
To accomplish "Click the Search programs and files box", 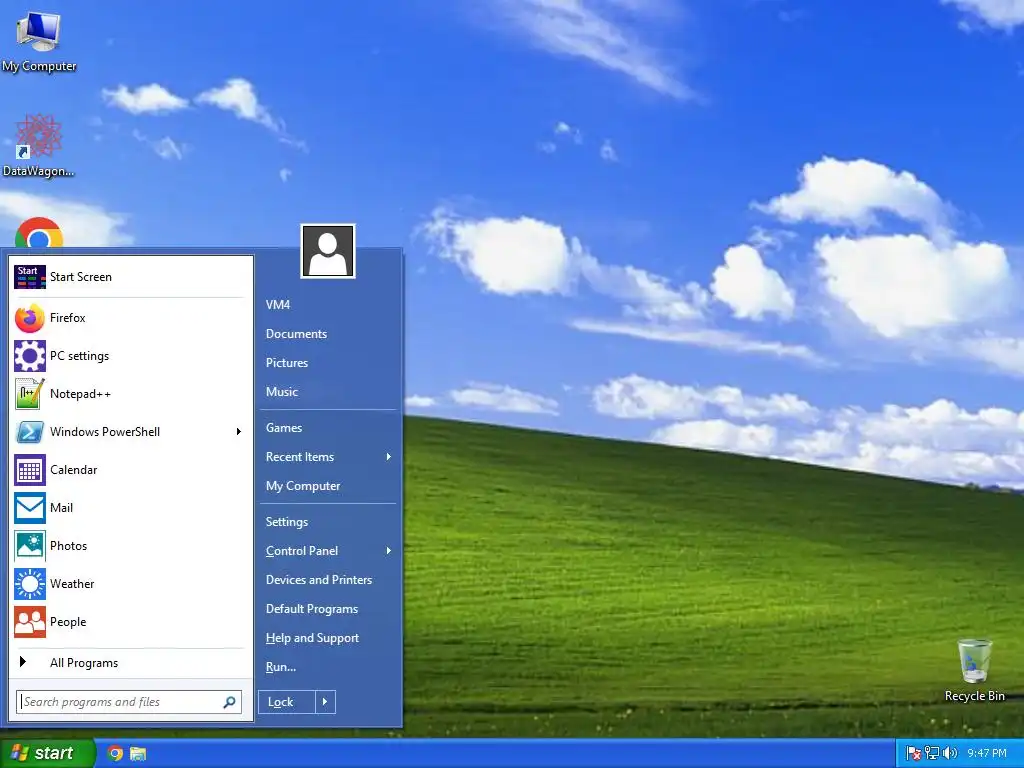I will tap(129, 702).
